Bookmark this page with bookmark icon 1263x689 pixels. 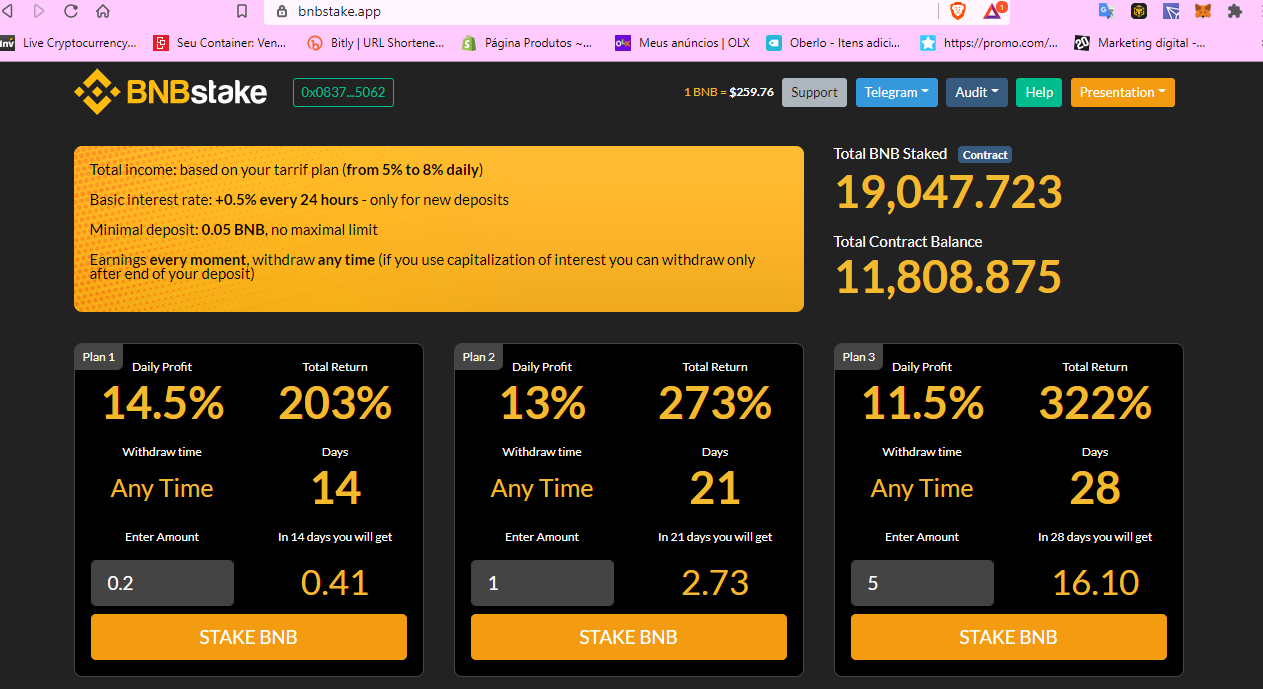coord(241,11)
